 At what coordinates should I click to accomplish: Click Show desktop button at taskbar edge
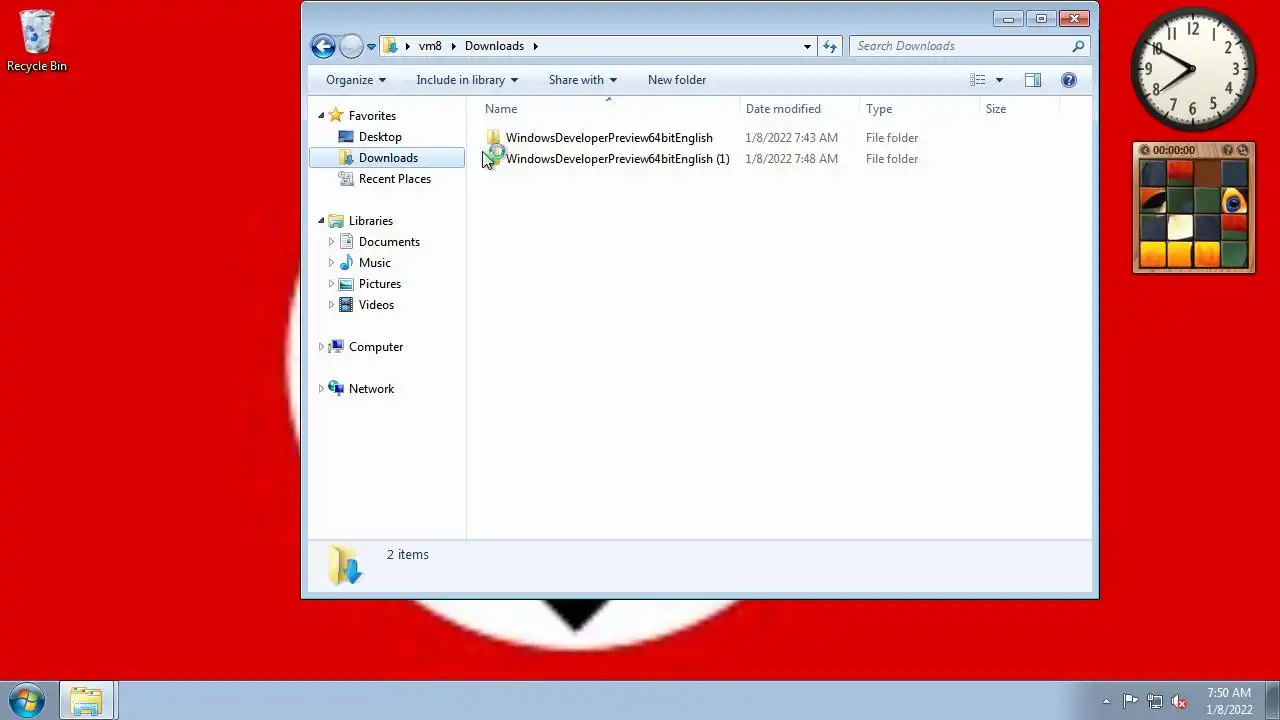coord(1272,701)
